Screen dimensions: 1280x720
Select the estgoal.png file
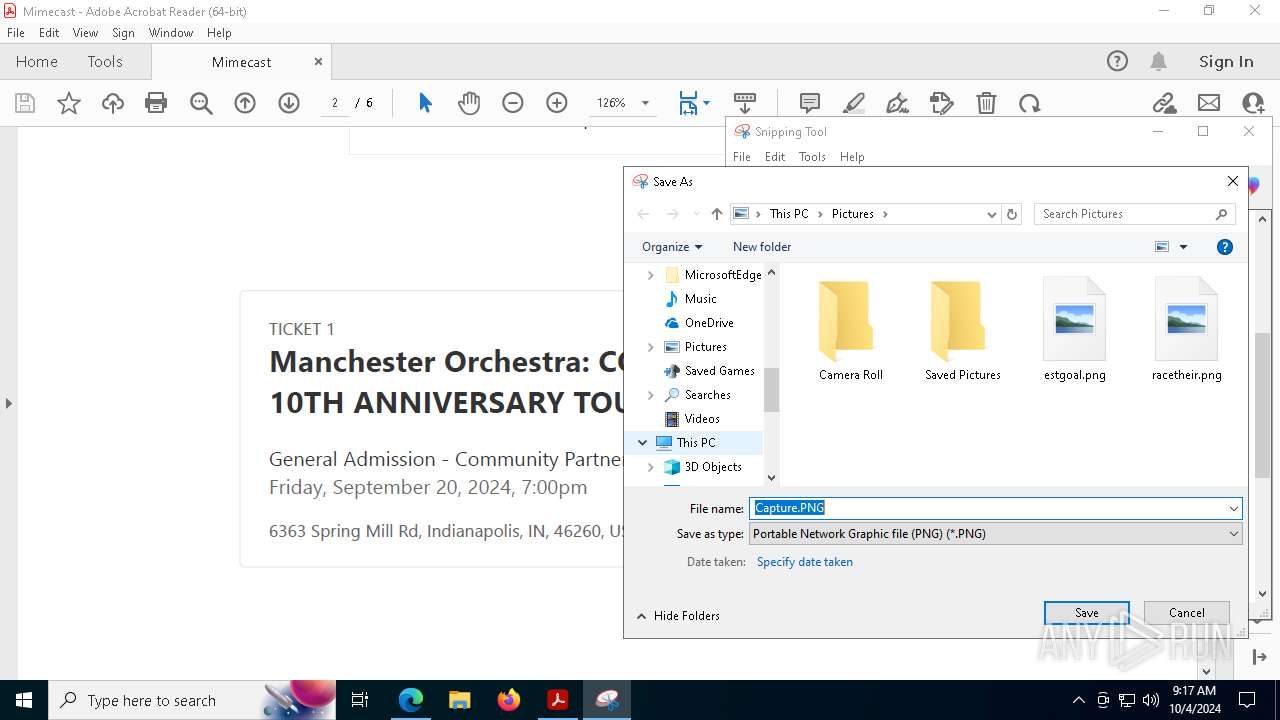(x=1075, y=330)
